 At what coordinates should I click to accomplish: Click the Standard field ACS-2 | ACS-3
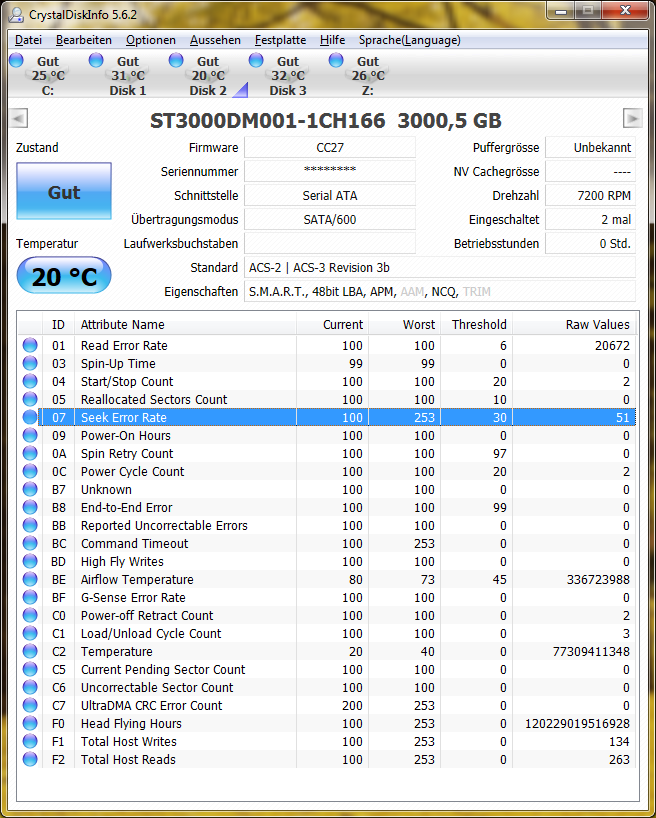pos(440,268)
